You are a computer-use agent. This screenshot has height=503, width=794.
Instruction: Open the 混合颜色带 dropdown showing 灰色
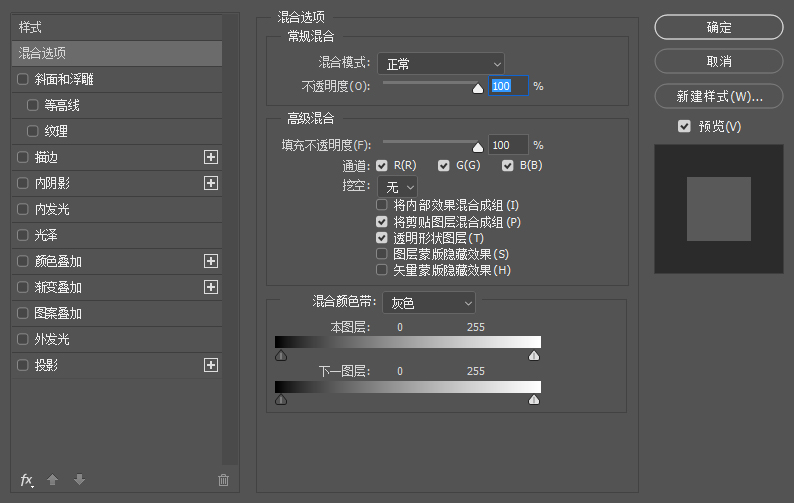[429, 303]
